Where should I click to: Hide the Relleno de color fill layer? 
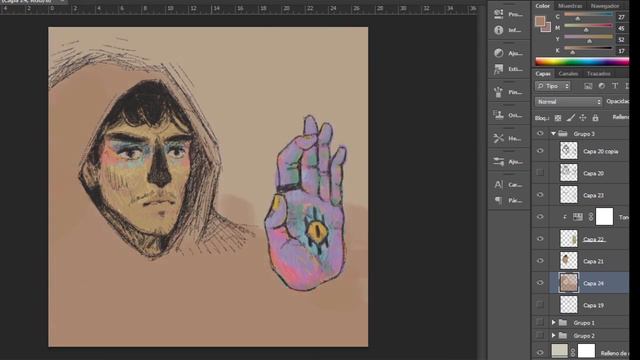pos(540,352)
